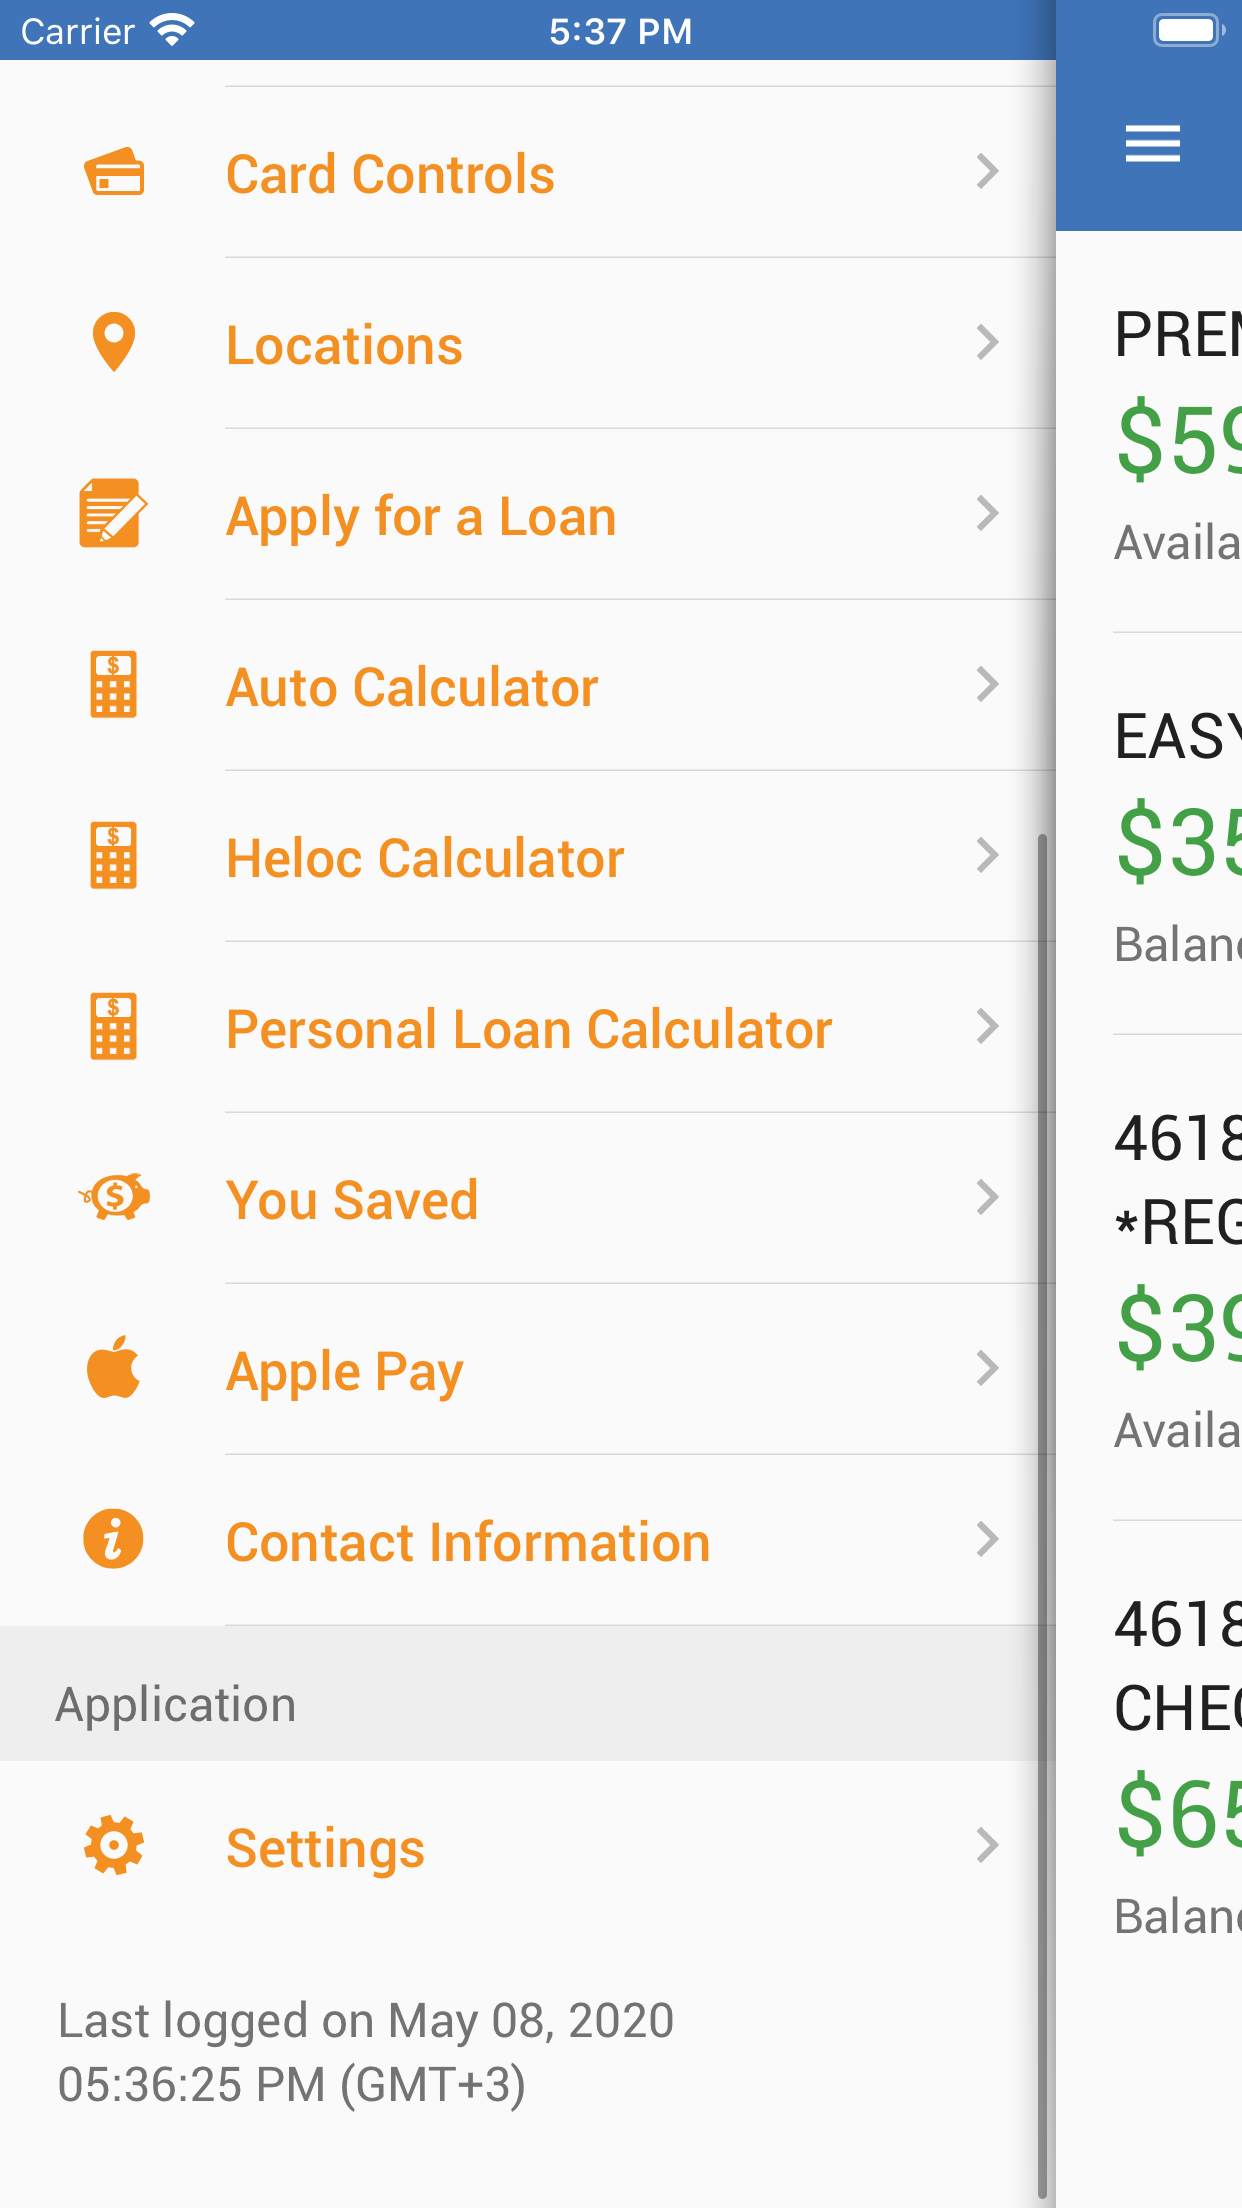
Task: Tap the chevron next to Personal Loan Calculator
Action: click(987, 1027)
